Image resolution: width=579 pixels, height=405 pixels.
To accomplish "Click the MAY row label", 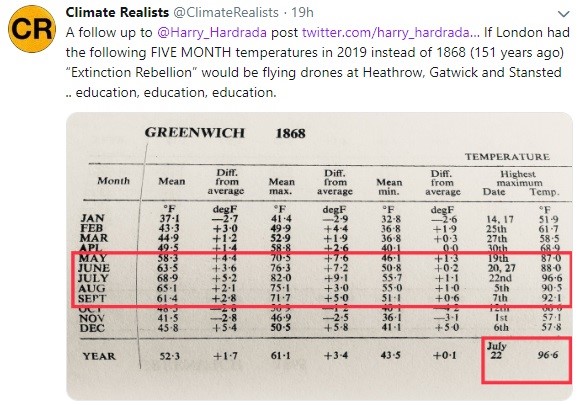I will pos(93,258).
